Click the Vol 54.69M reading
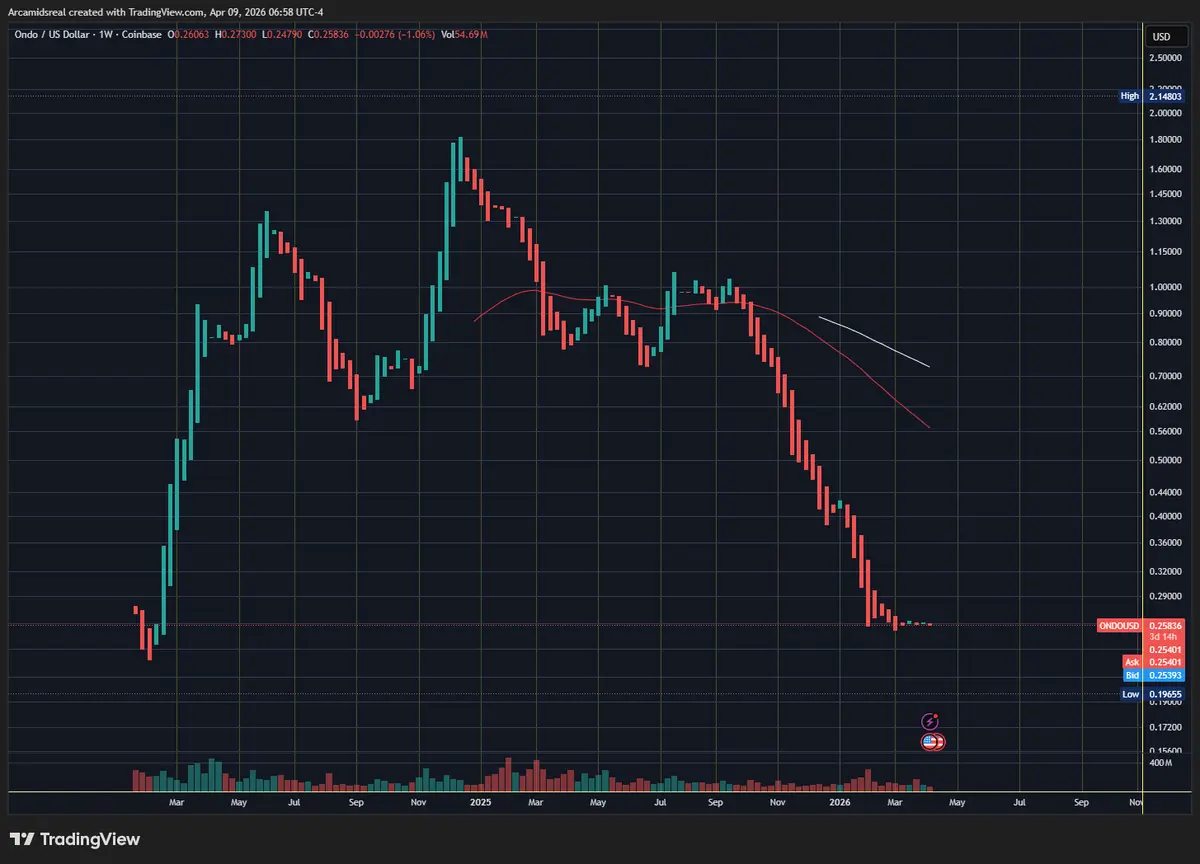The height and width of the screenshot is (864, 1200). [463, 34]
